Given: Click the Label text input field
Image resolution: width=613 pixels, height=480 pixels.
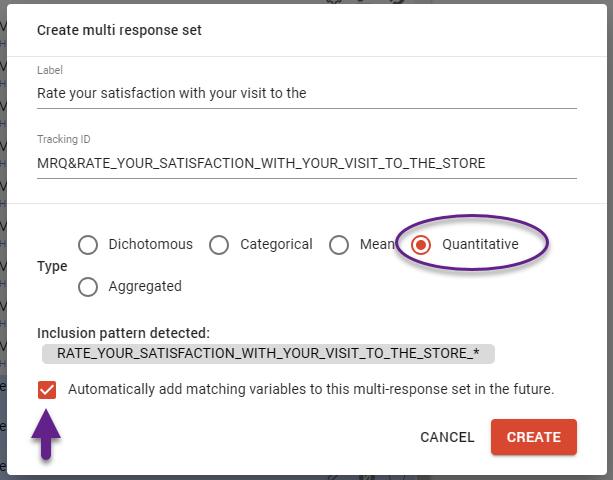Looking at the screenshot, I should click(305, 93).
